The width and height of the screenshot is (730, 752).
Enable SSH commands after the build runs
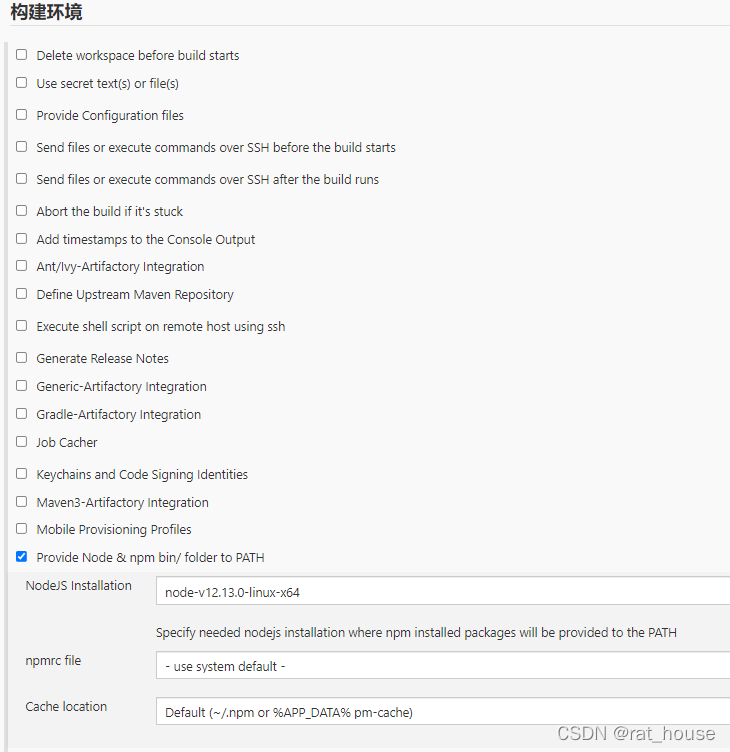click(22, 179)
